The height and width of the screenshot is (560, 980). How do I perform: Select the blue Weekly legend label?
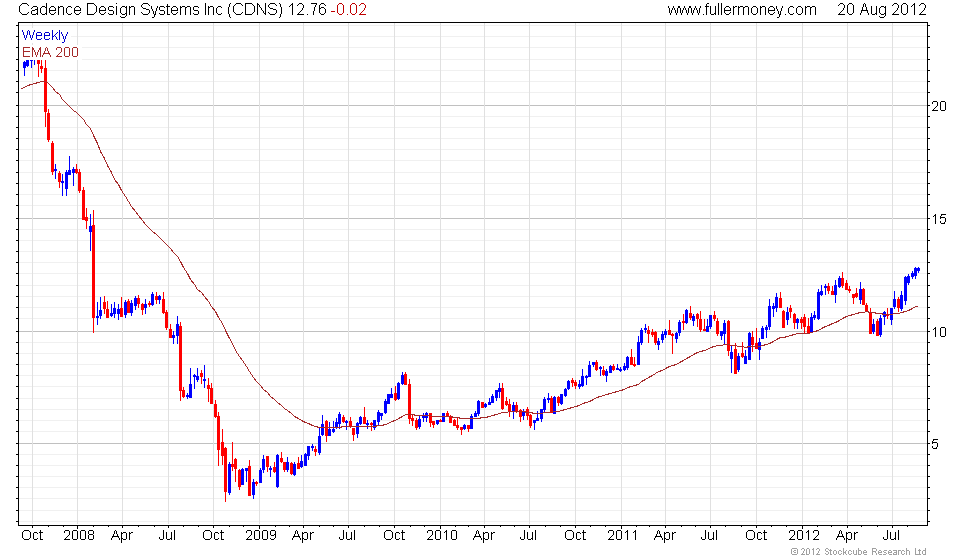tap(44, 36)
